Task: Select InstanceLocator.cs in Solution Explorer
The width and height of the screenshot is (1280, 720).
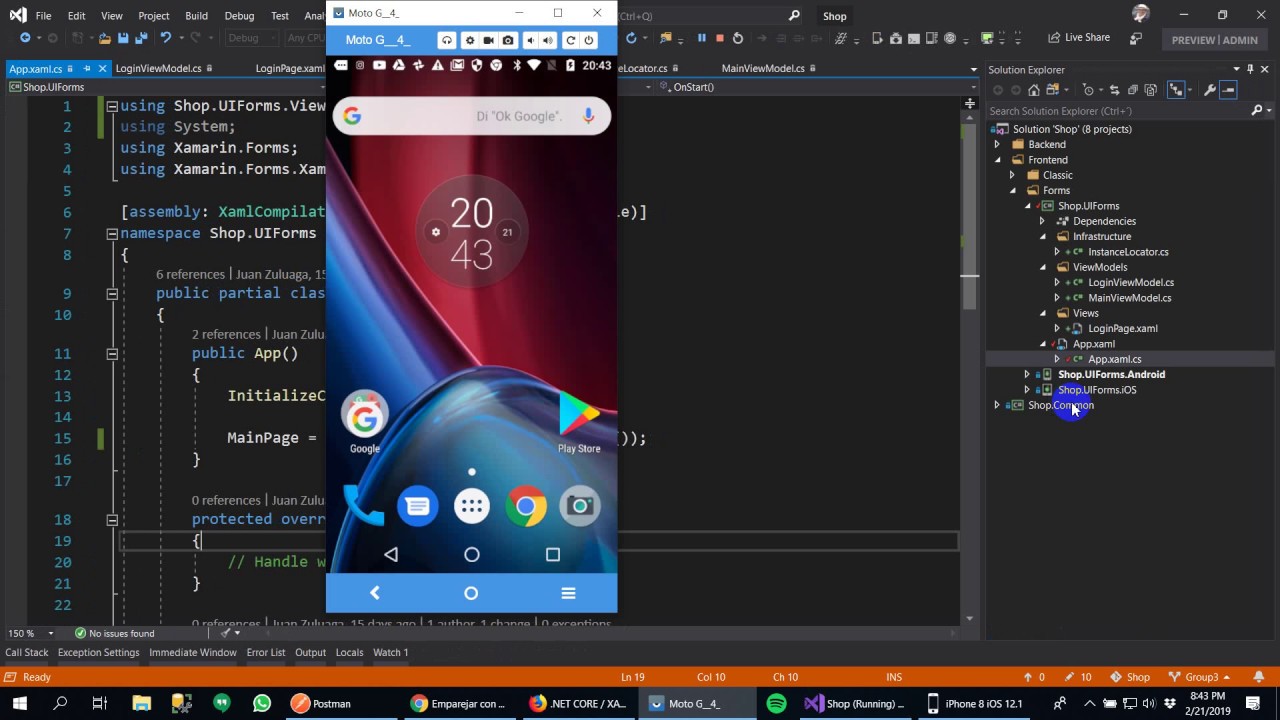Action: (1128, 252)
